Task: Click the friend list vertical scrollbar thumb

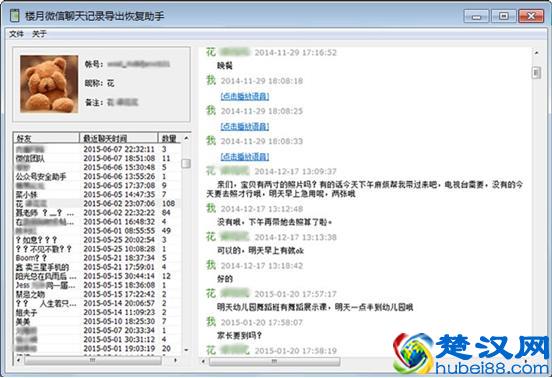Action: [x=186, y=163]
